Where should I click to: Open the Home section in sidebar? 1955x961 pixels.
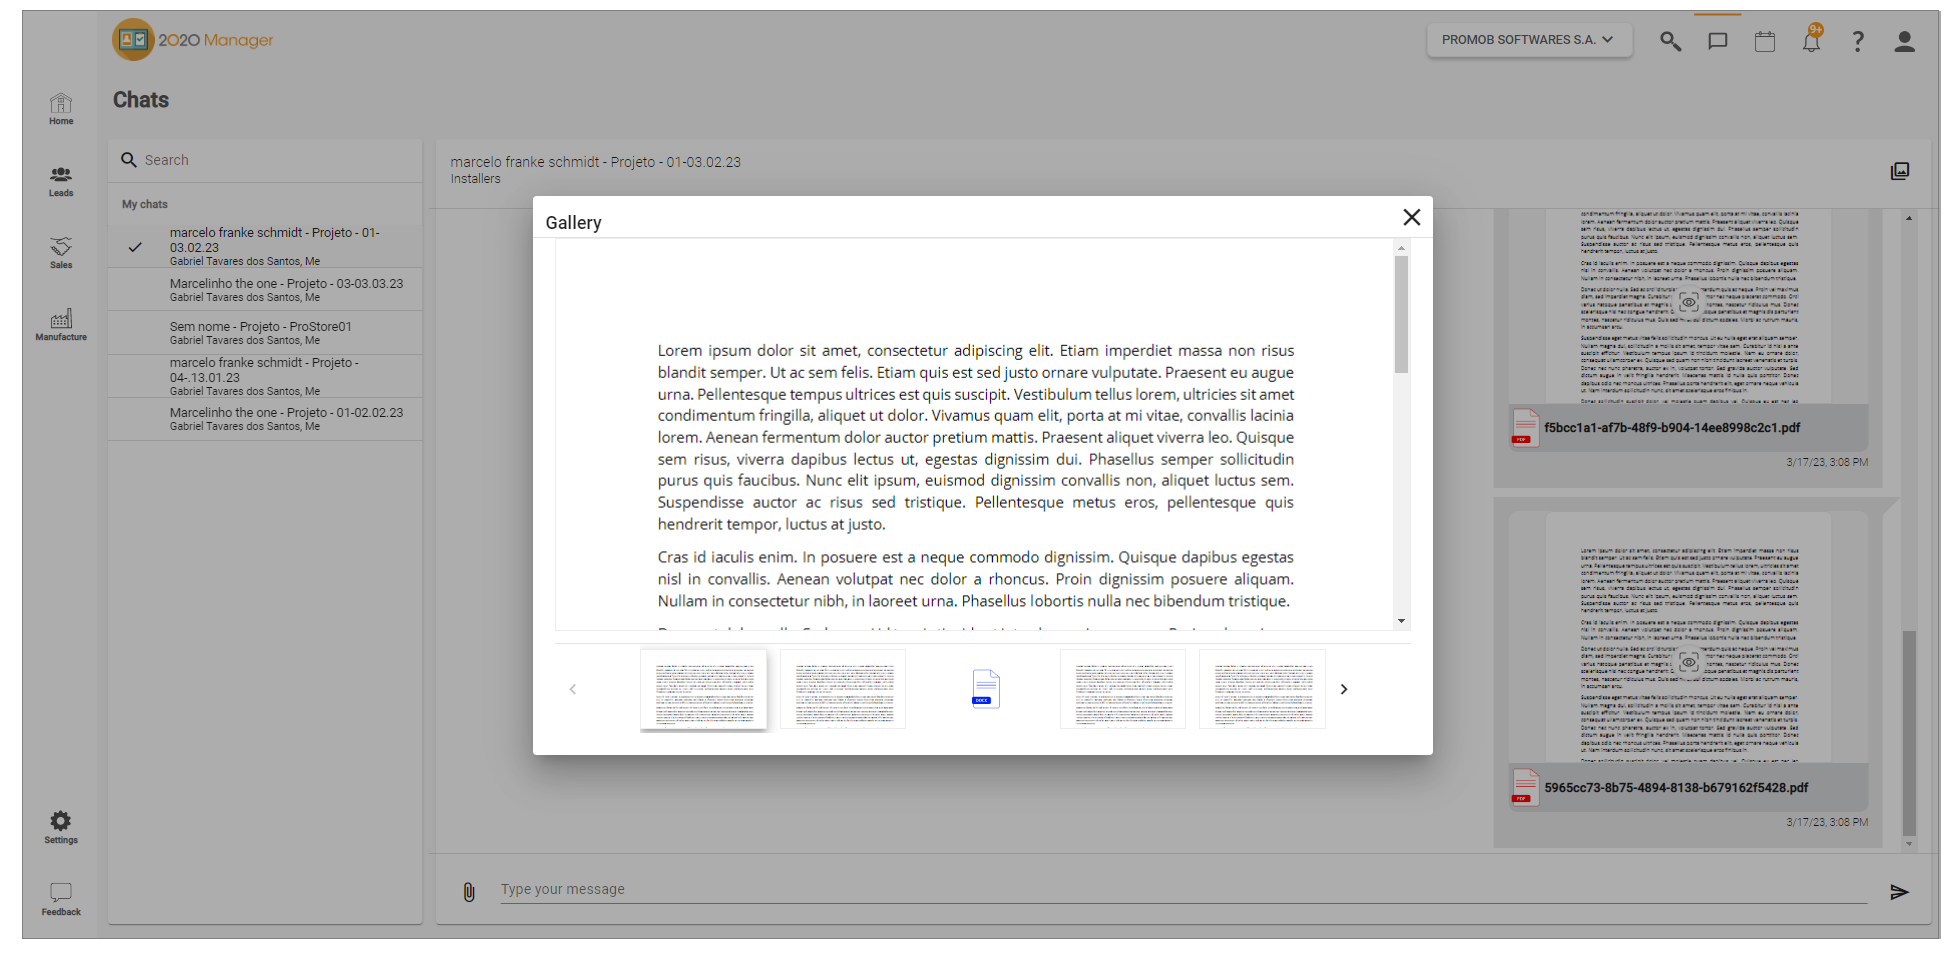[61, 108]
